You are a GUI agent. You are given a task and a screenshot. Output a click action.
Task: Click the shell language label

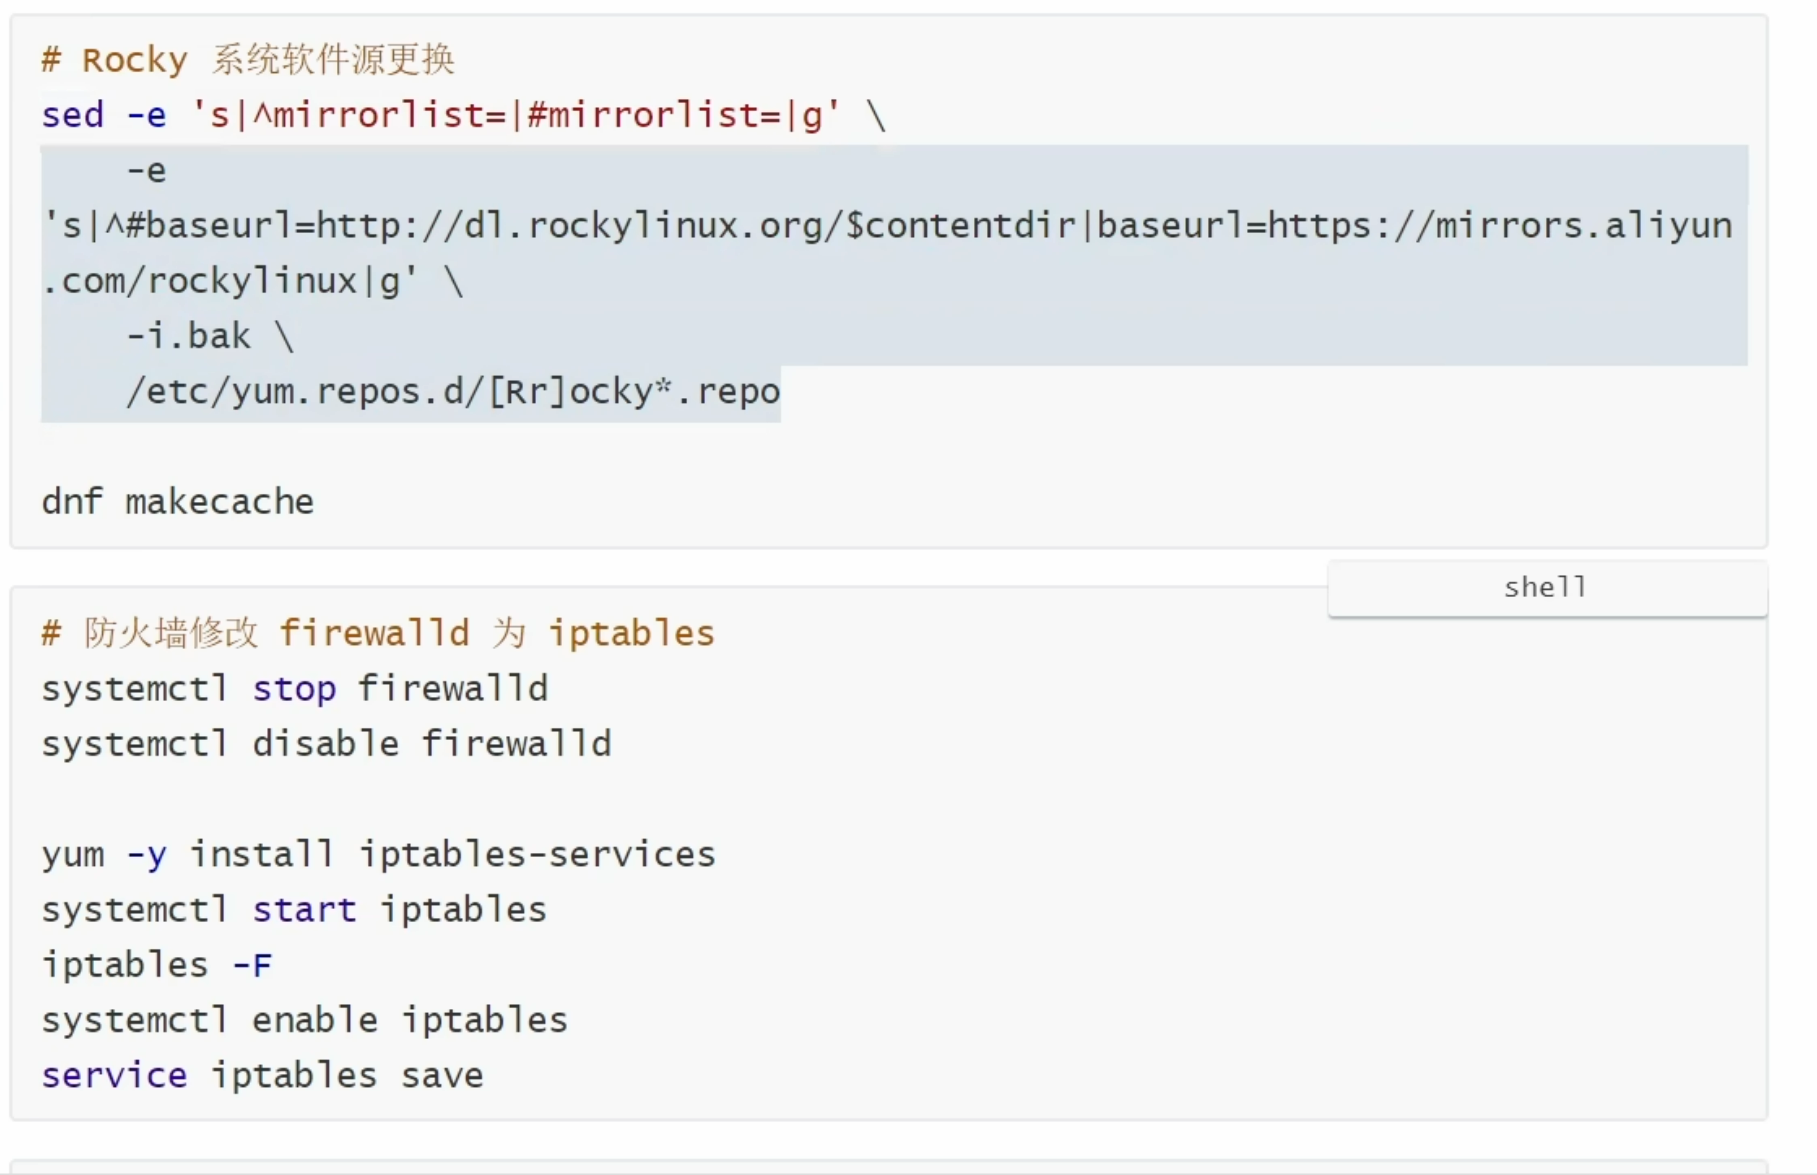click(1545, 587)
